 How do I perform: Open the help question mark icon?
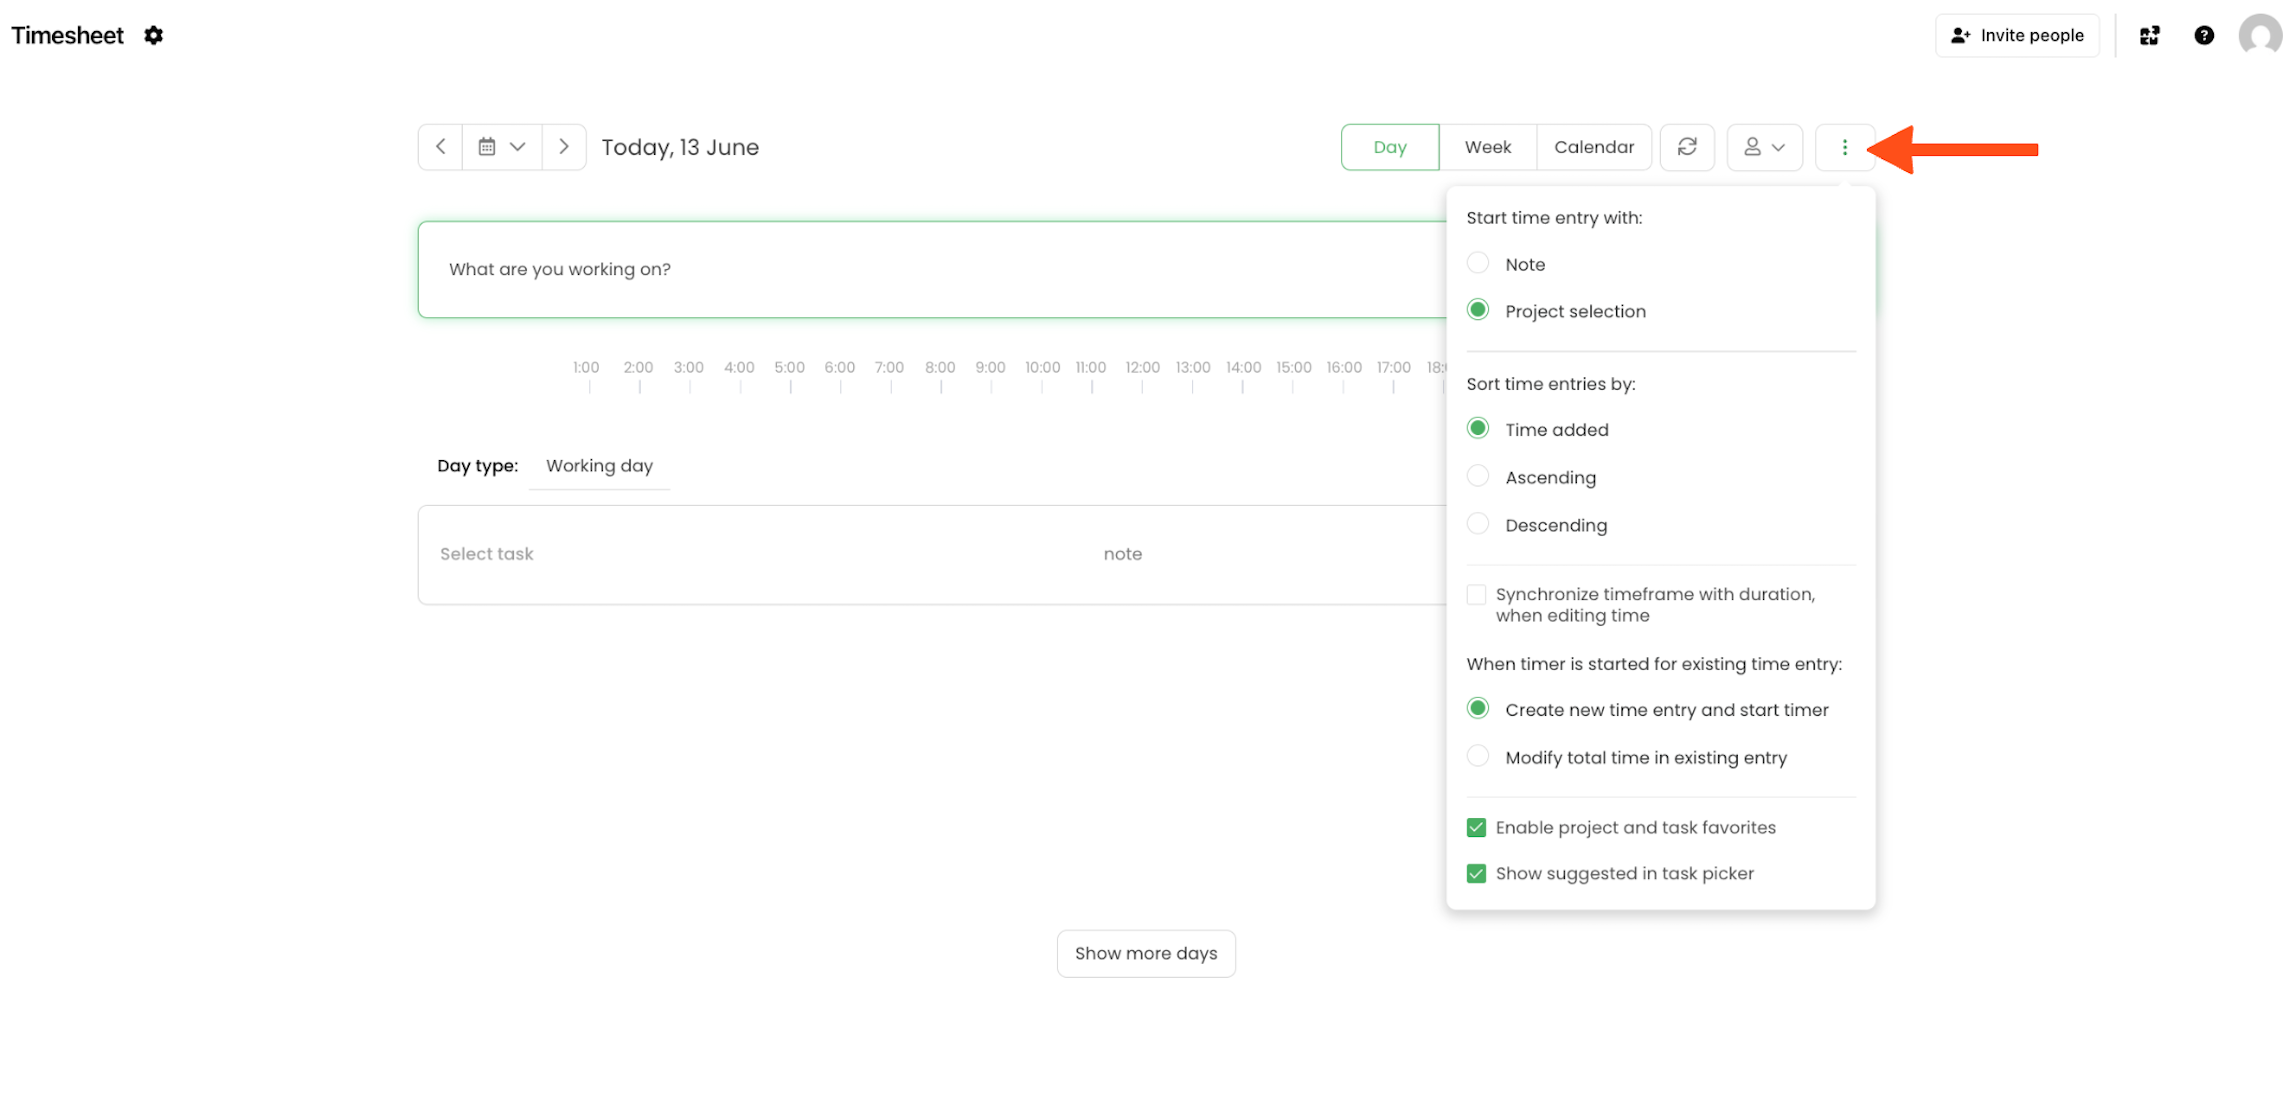coord(2204,36)
